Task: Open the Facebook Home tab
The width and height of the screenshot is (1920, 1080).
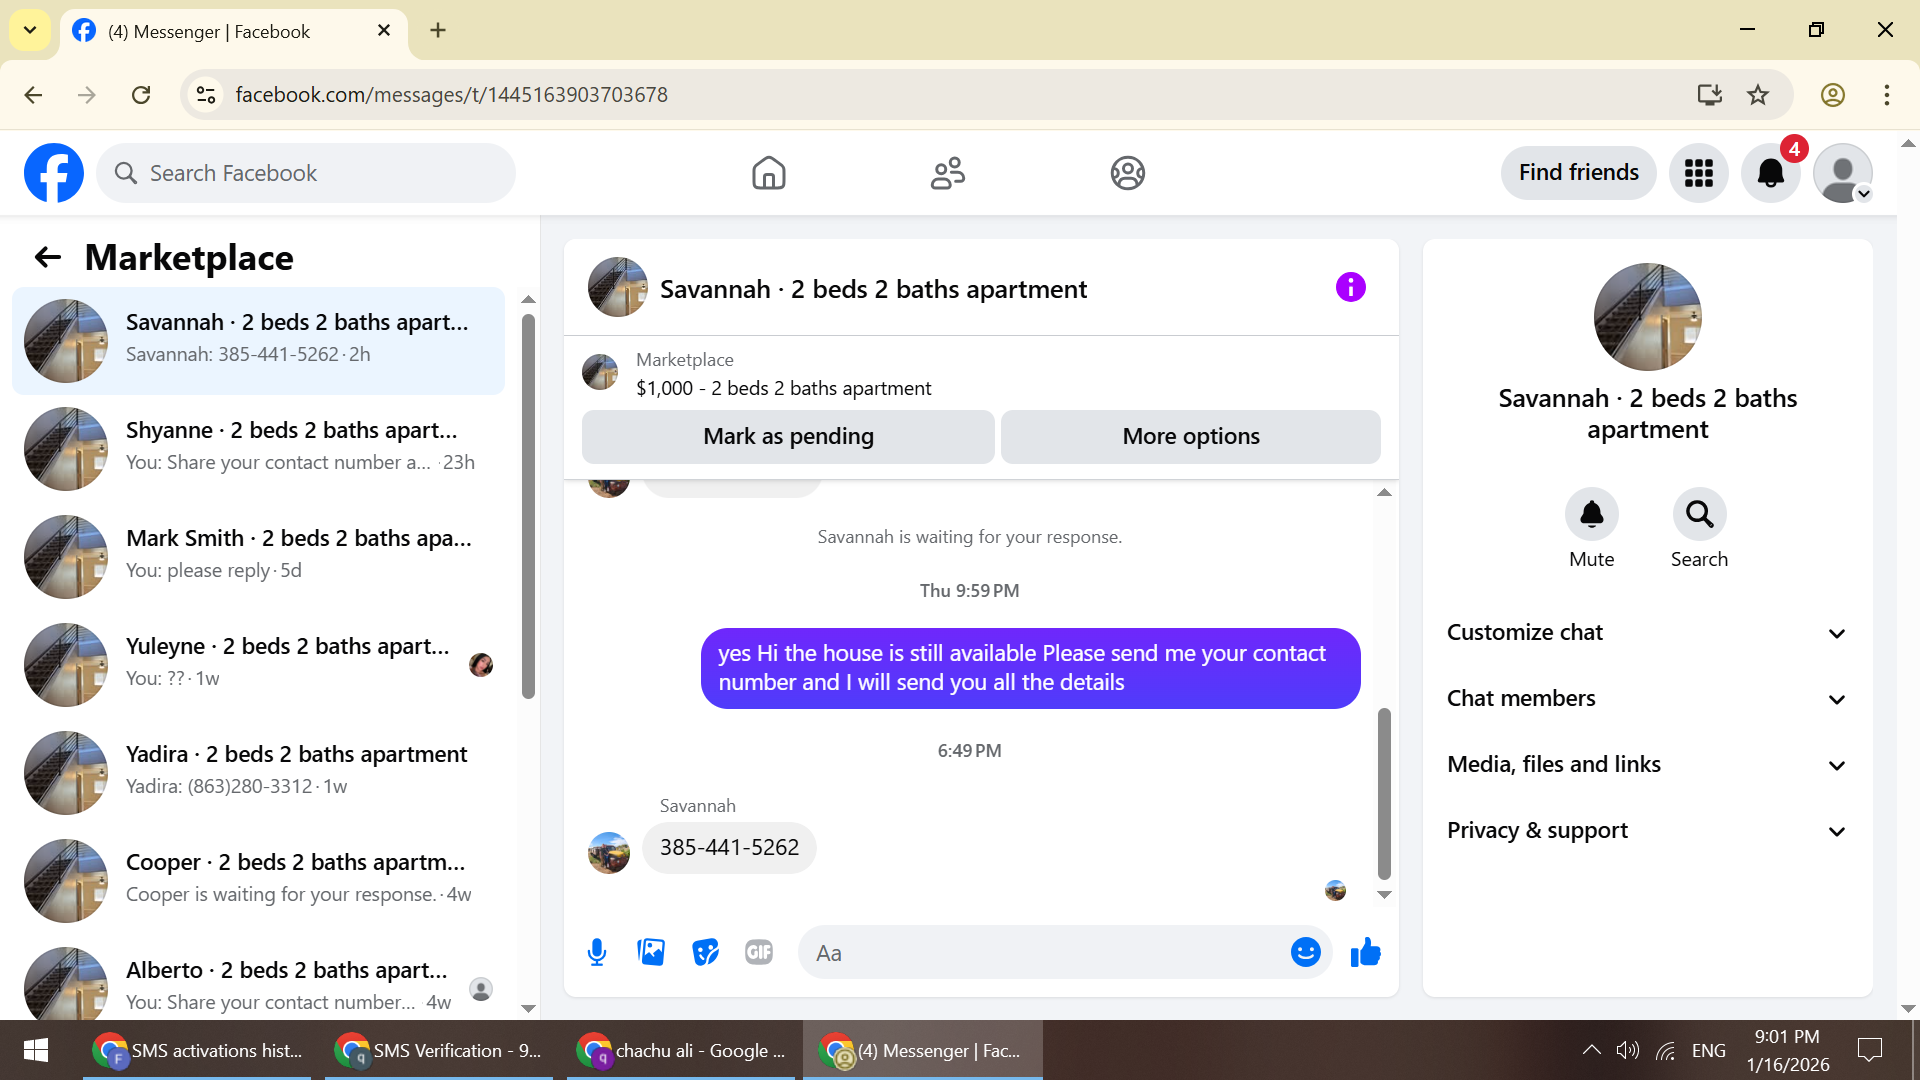Action: click(769, 173)
